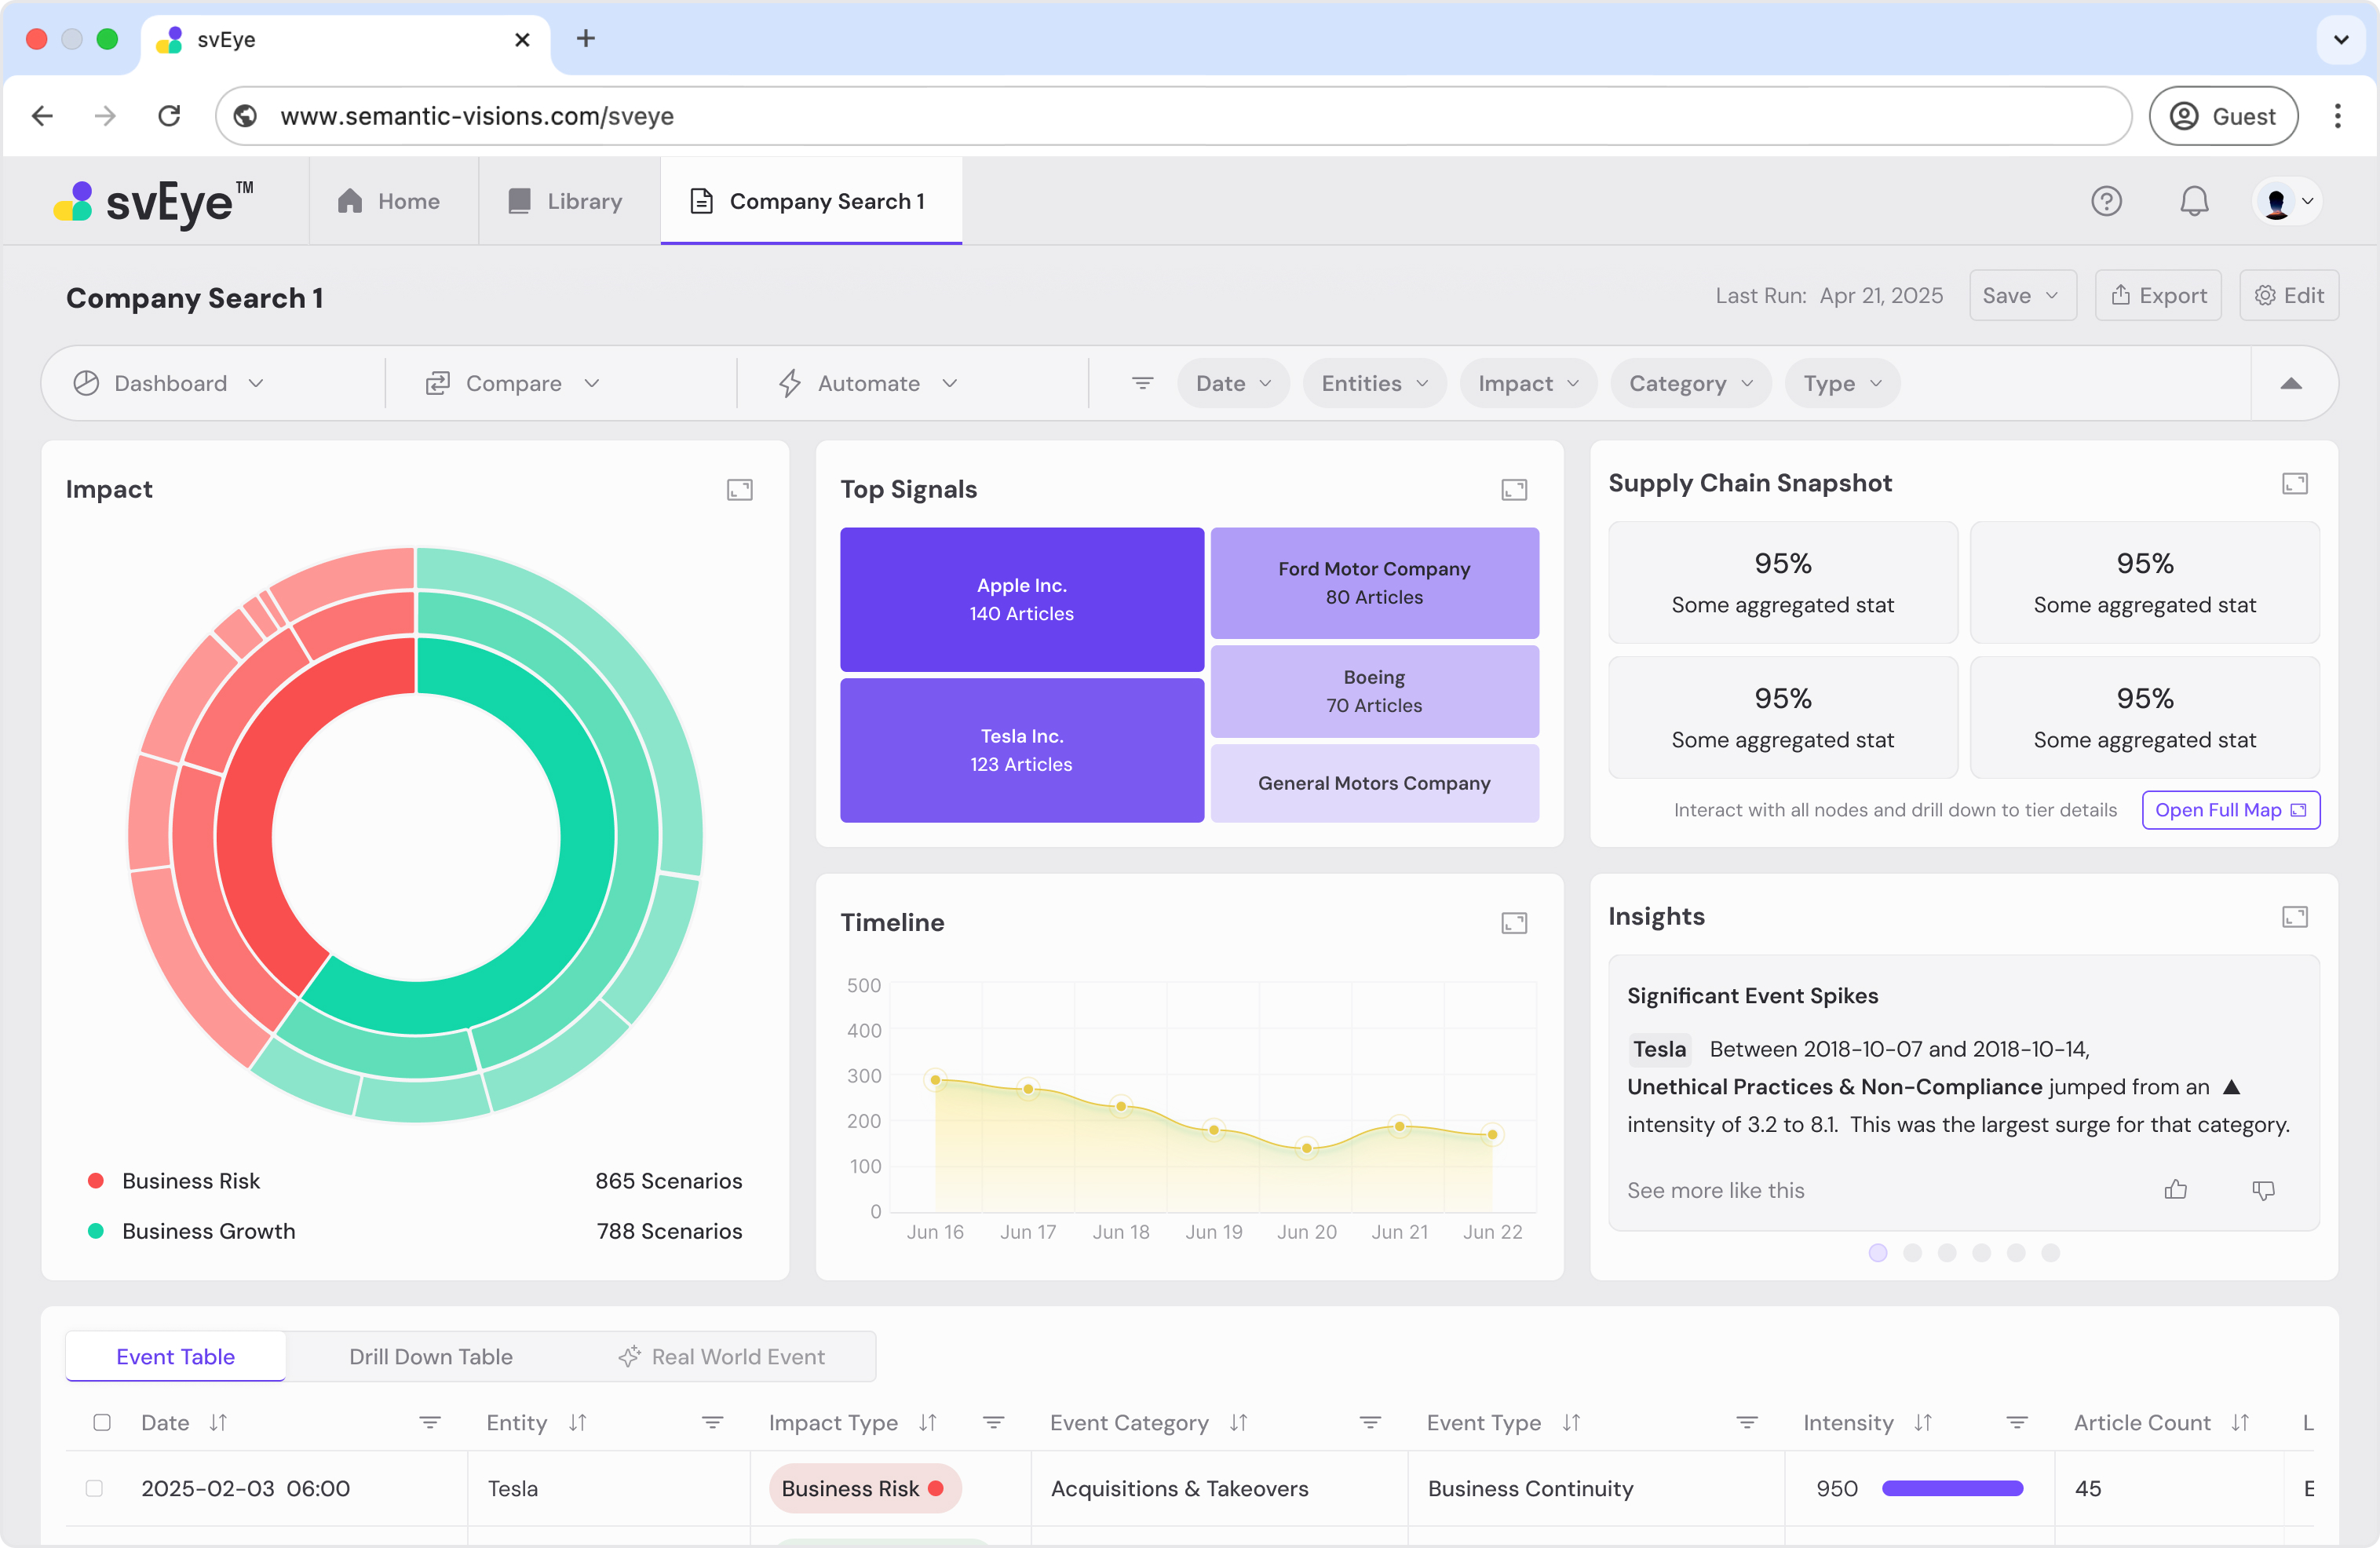Filter the Event Category column

(x=1370, y=1422)
